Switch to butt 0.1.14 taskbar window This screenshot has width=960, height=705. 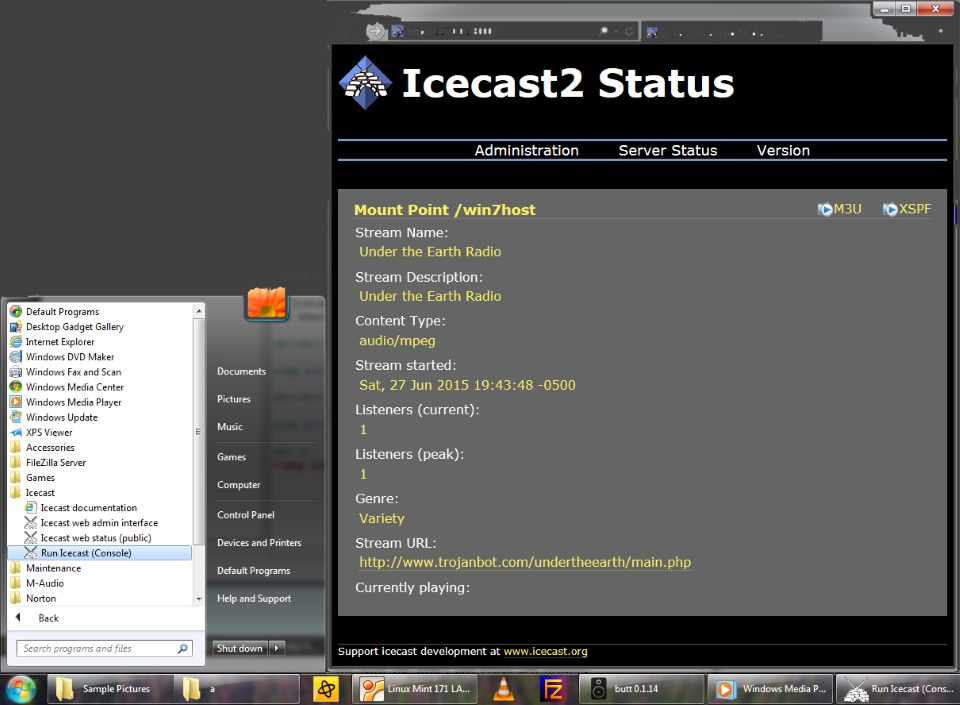click(x=641, y=689)
